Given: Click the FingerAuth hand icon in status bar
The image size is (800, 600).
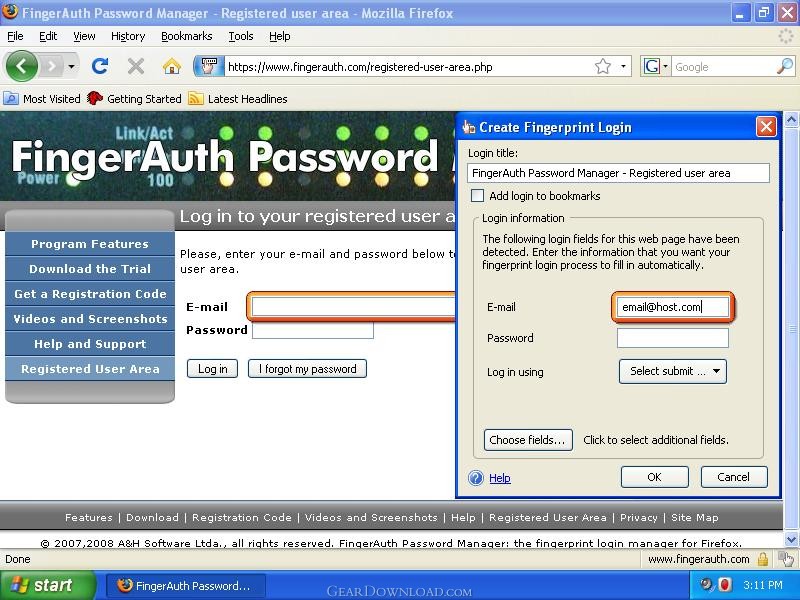Looking at the screenshot, I should tap(786, 559).
